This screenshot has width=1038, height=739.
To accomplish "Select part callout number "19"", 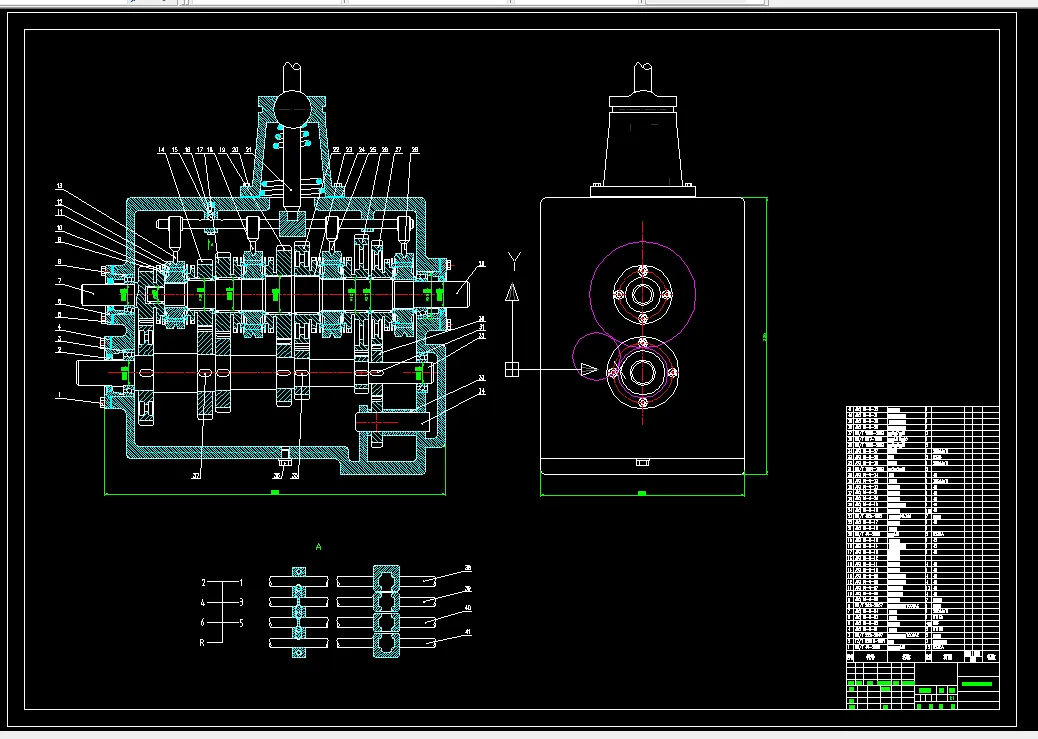I will (222, 150).
